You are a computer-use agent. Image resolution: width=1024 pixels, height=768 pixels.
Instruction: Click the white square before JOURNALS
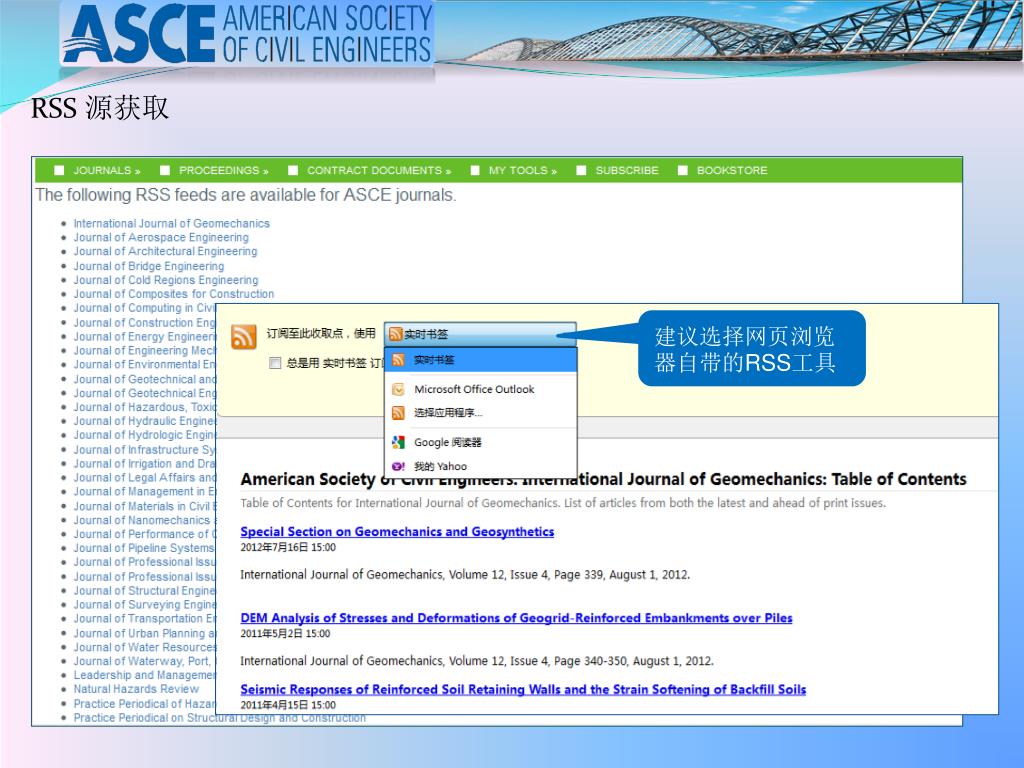(59, 170)
